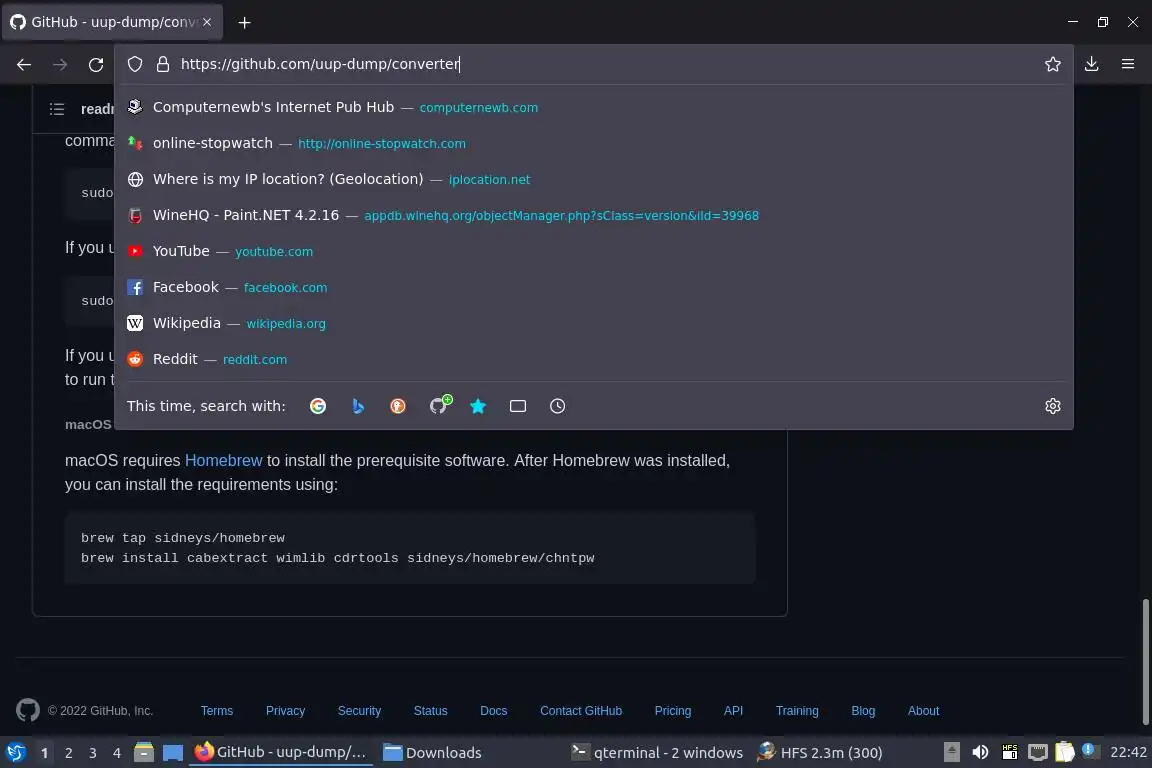This screenshot has width=1152, height=768.
Task: Open the About footer link
Action: (924, 711)
